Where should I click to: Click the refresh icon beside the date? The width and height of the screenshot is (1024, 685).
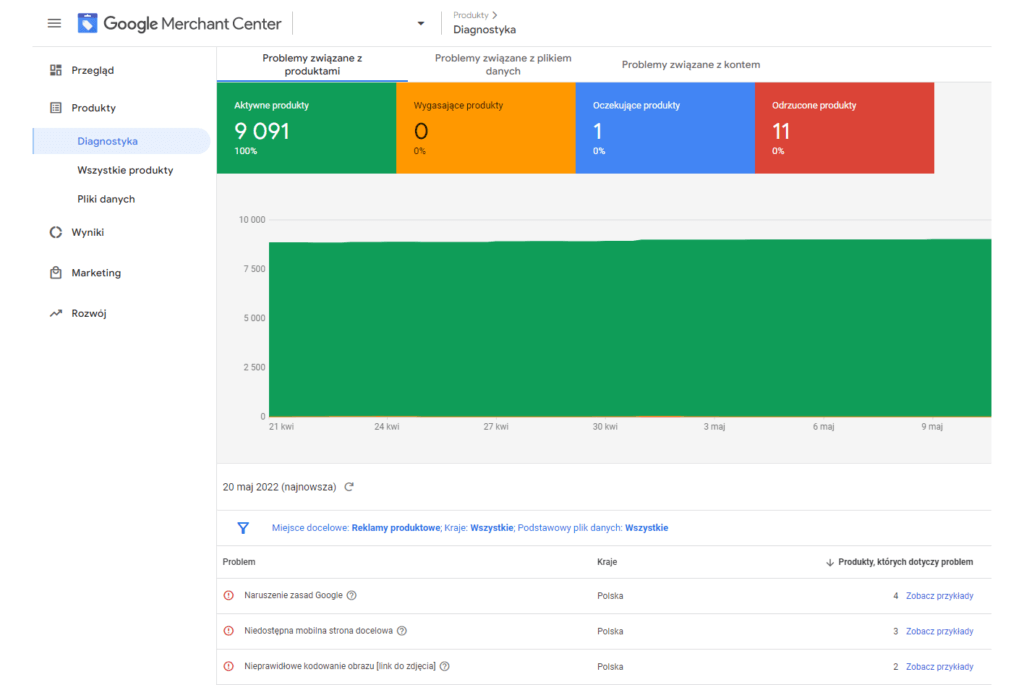(x=349, y=487)
